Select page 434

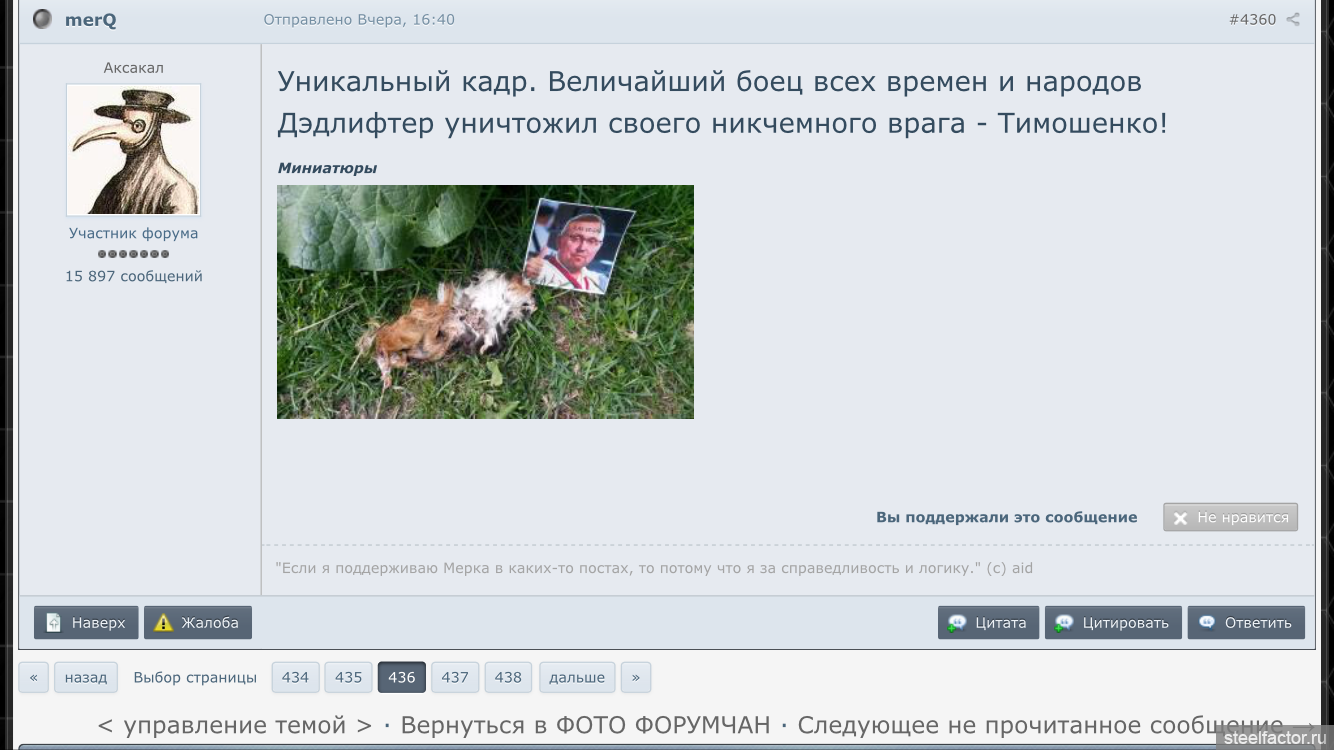[x=295, y=677]
